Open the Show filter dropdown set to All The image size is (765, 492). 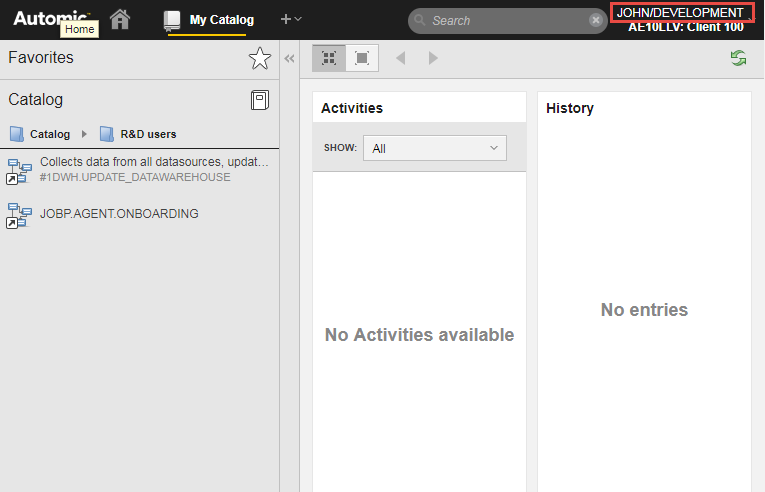[435, 148]
